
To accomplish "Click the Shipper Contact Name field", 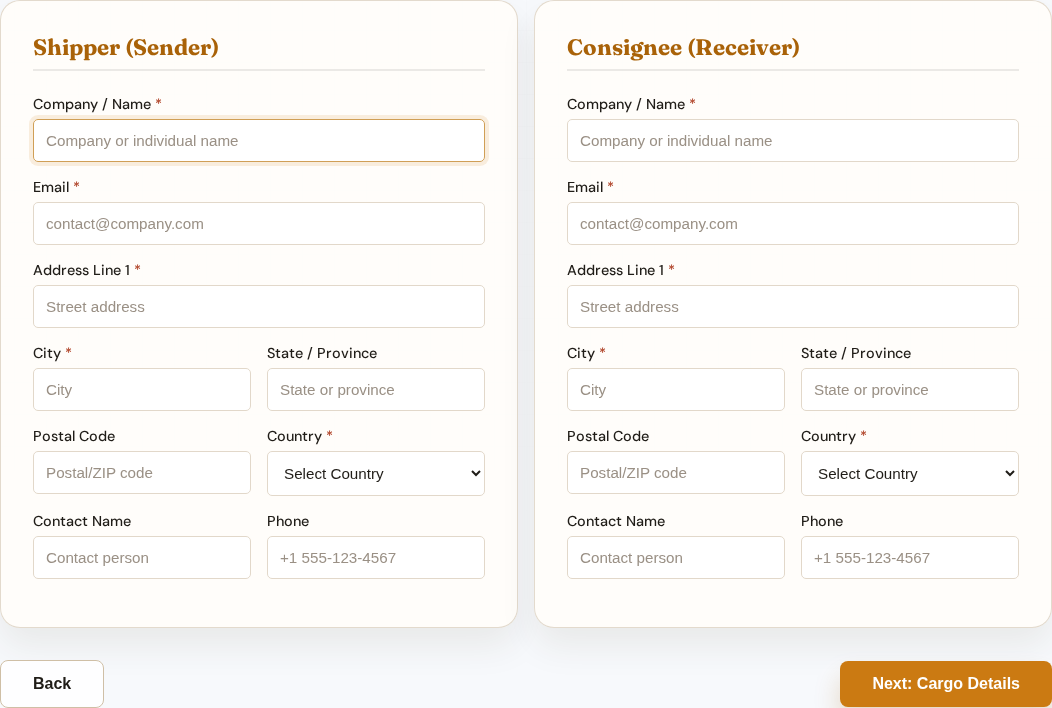I will 141,557.
